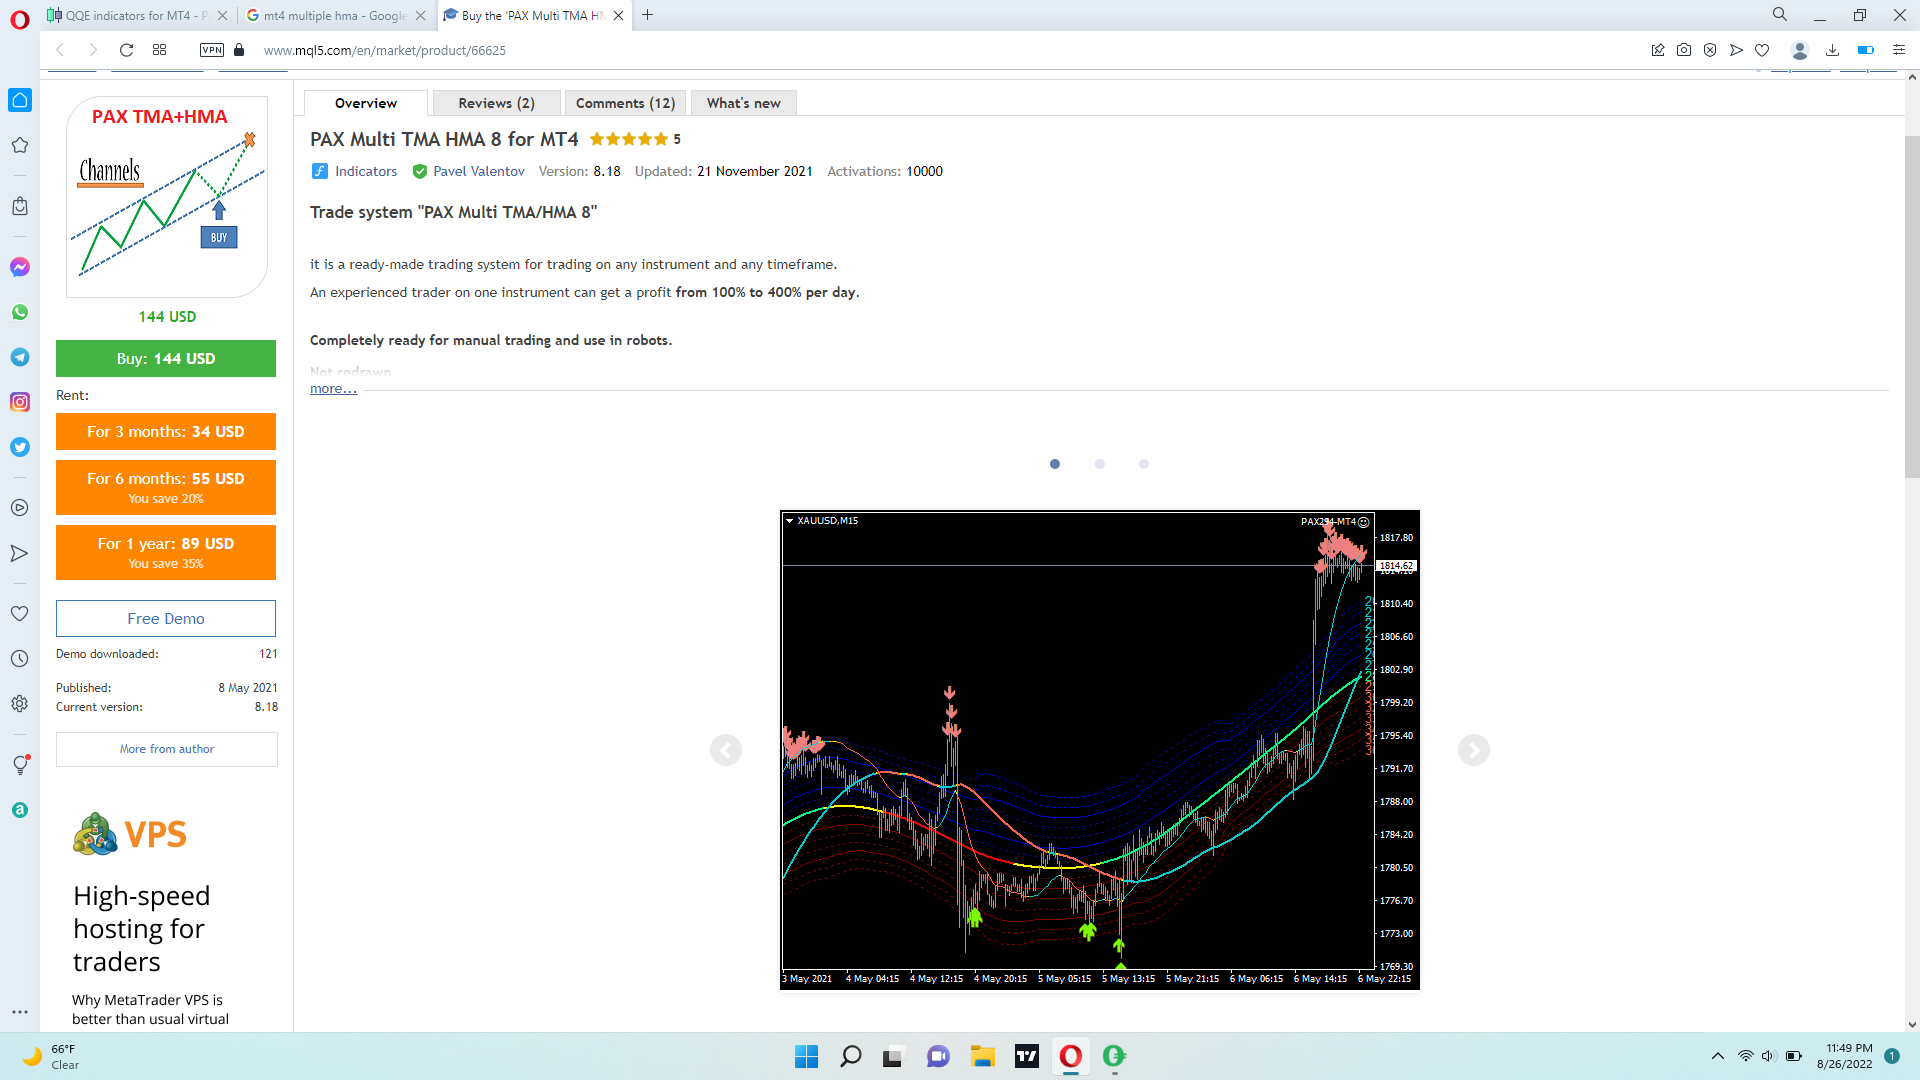Show next chart screenshot arrow

[x=1473, y=750]
